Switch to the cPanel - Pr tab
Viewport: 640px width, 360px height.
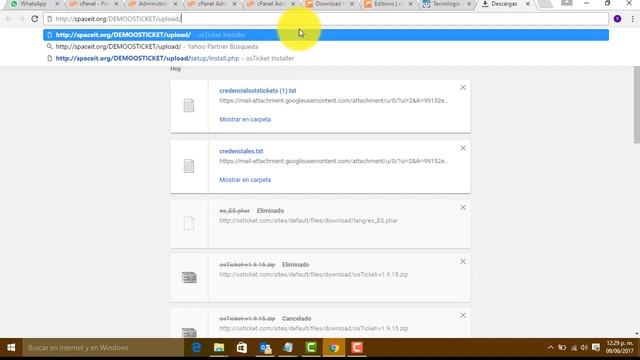point(93,4)
